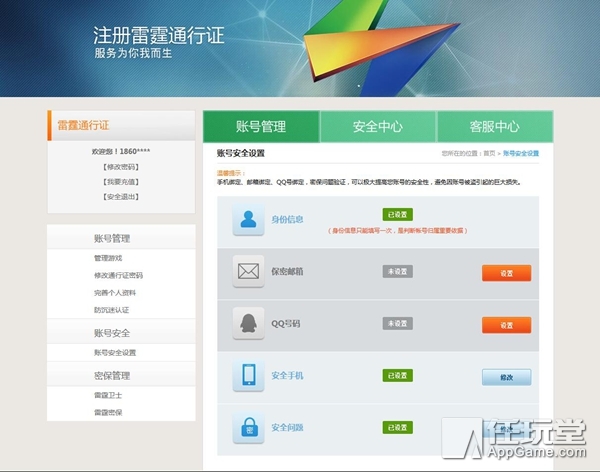Open 完善个人资料 in the sidebar

(x=115, y=293)
